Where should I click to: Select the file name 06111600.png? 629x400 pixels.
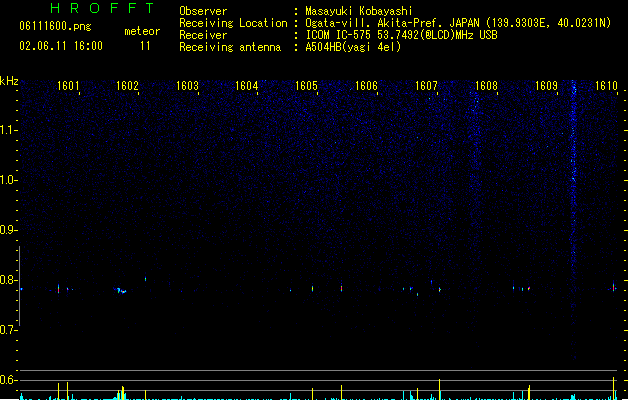55,26
